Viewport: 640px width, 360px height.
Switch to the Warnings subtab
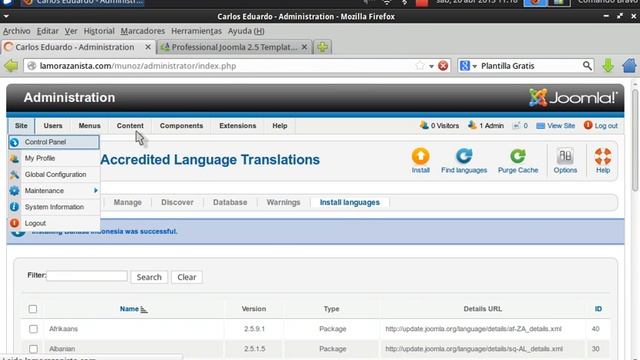283,202
